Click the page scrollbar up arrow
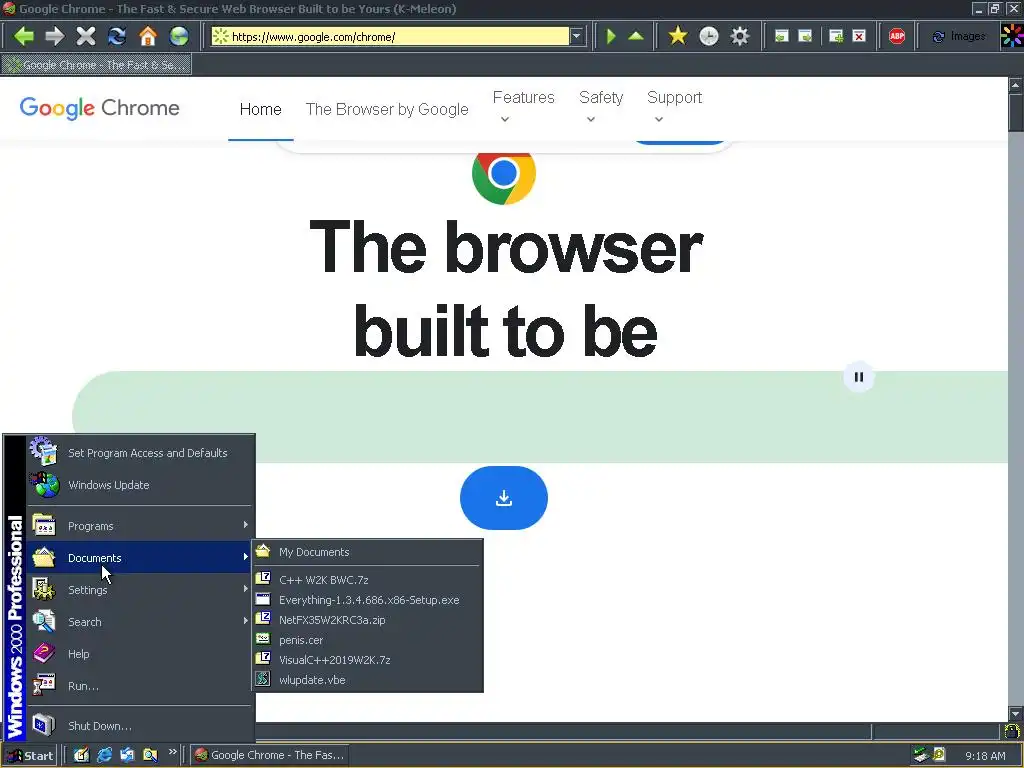The width and height of the screenshot is (1024, 768). [1015, 85]
